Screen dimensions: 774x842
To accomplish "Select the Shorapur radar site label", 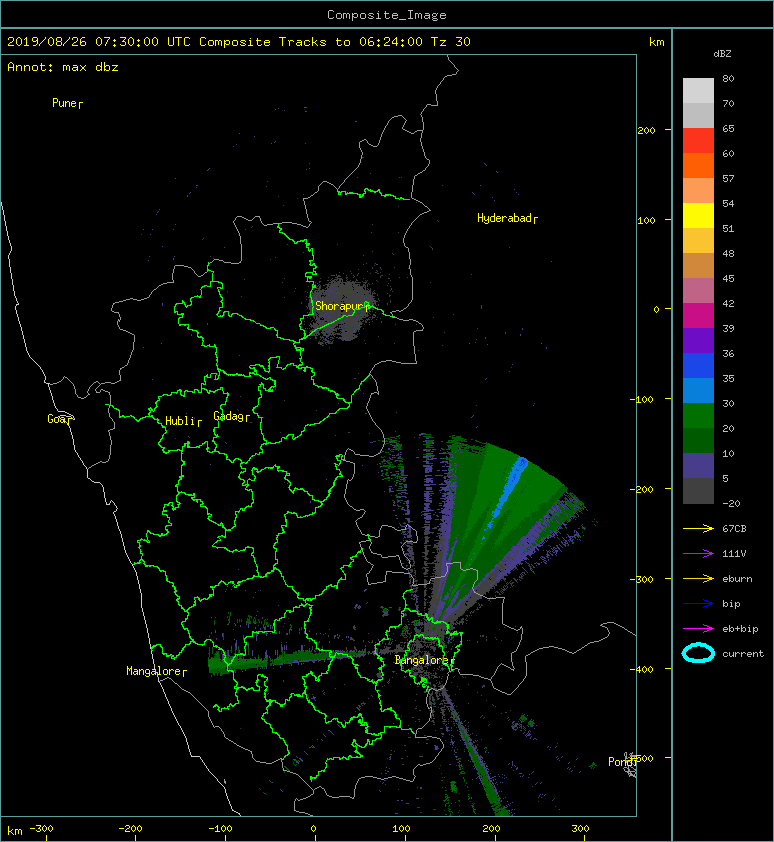I will [342, 306].
